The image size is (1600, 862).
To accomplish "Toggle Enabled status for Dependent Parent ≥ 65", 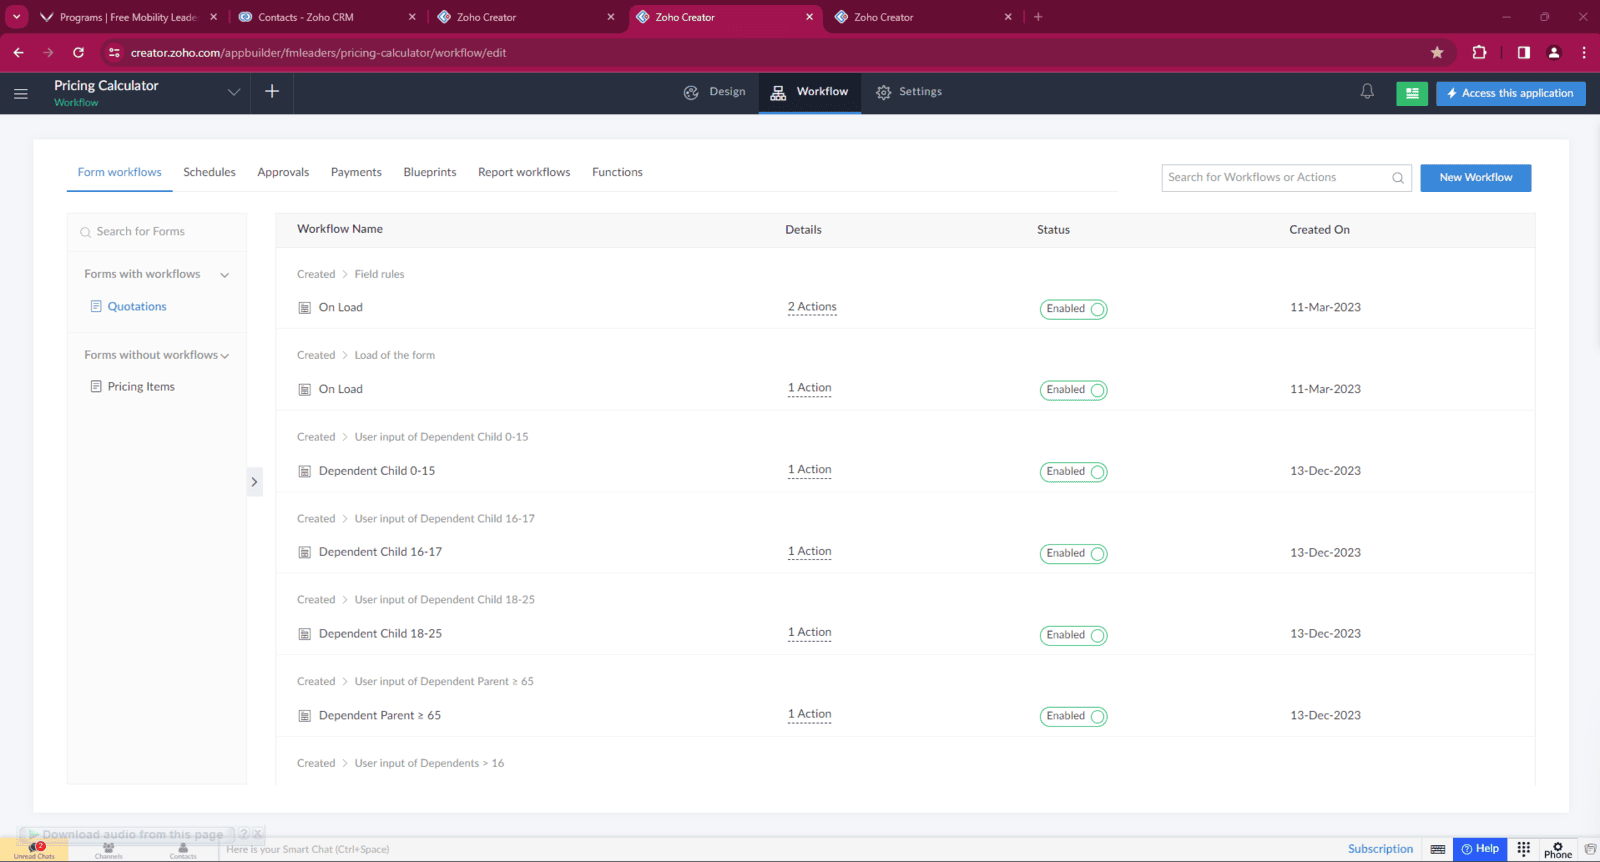I will (x=1074, y=717).
